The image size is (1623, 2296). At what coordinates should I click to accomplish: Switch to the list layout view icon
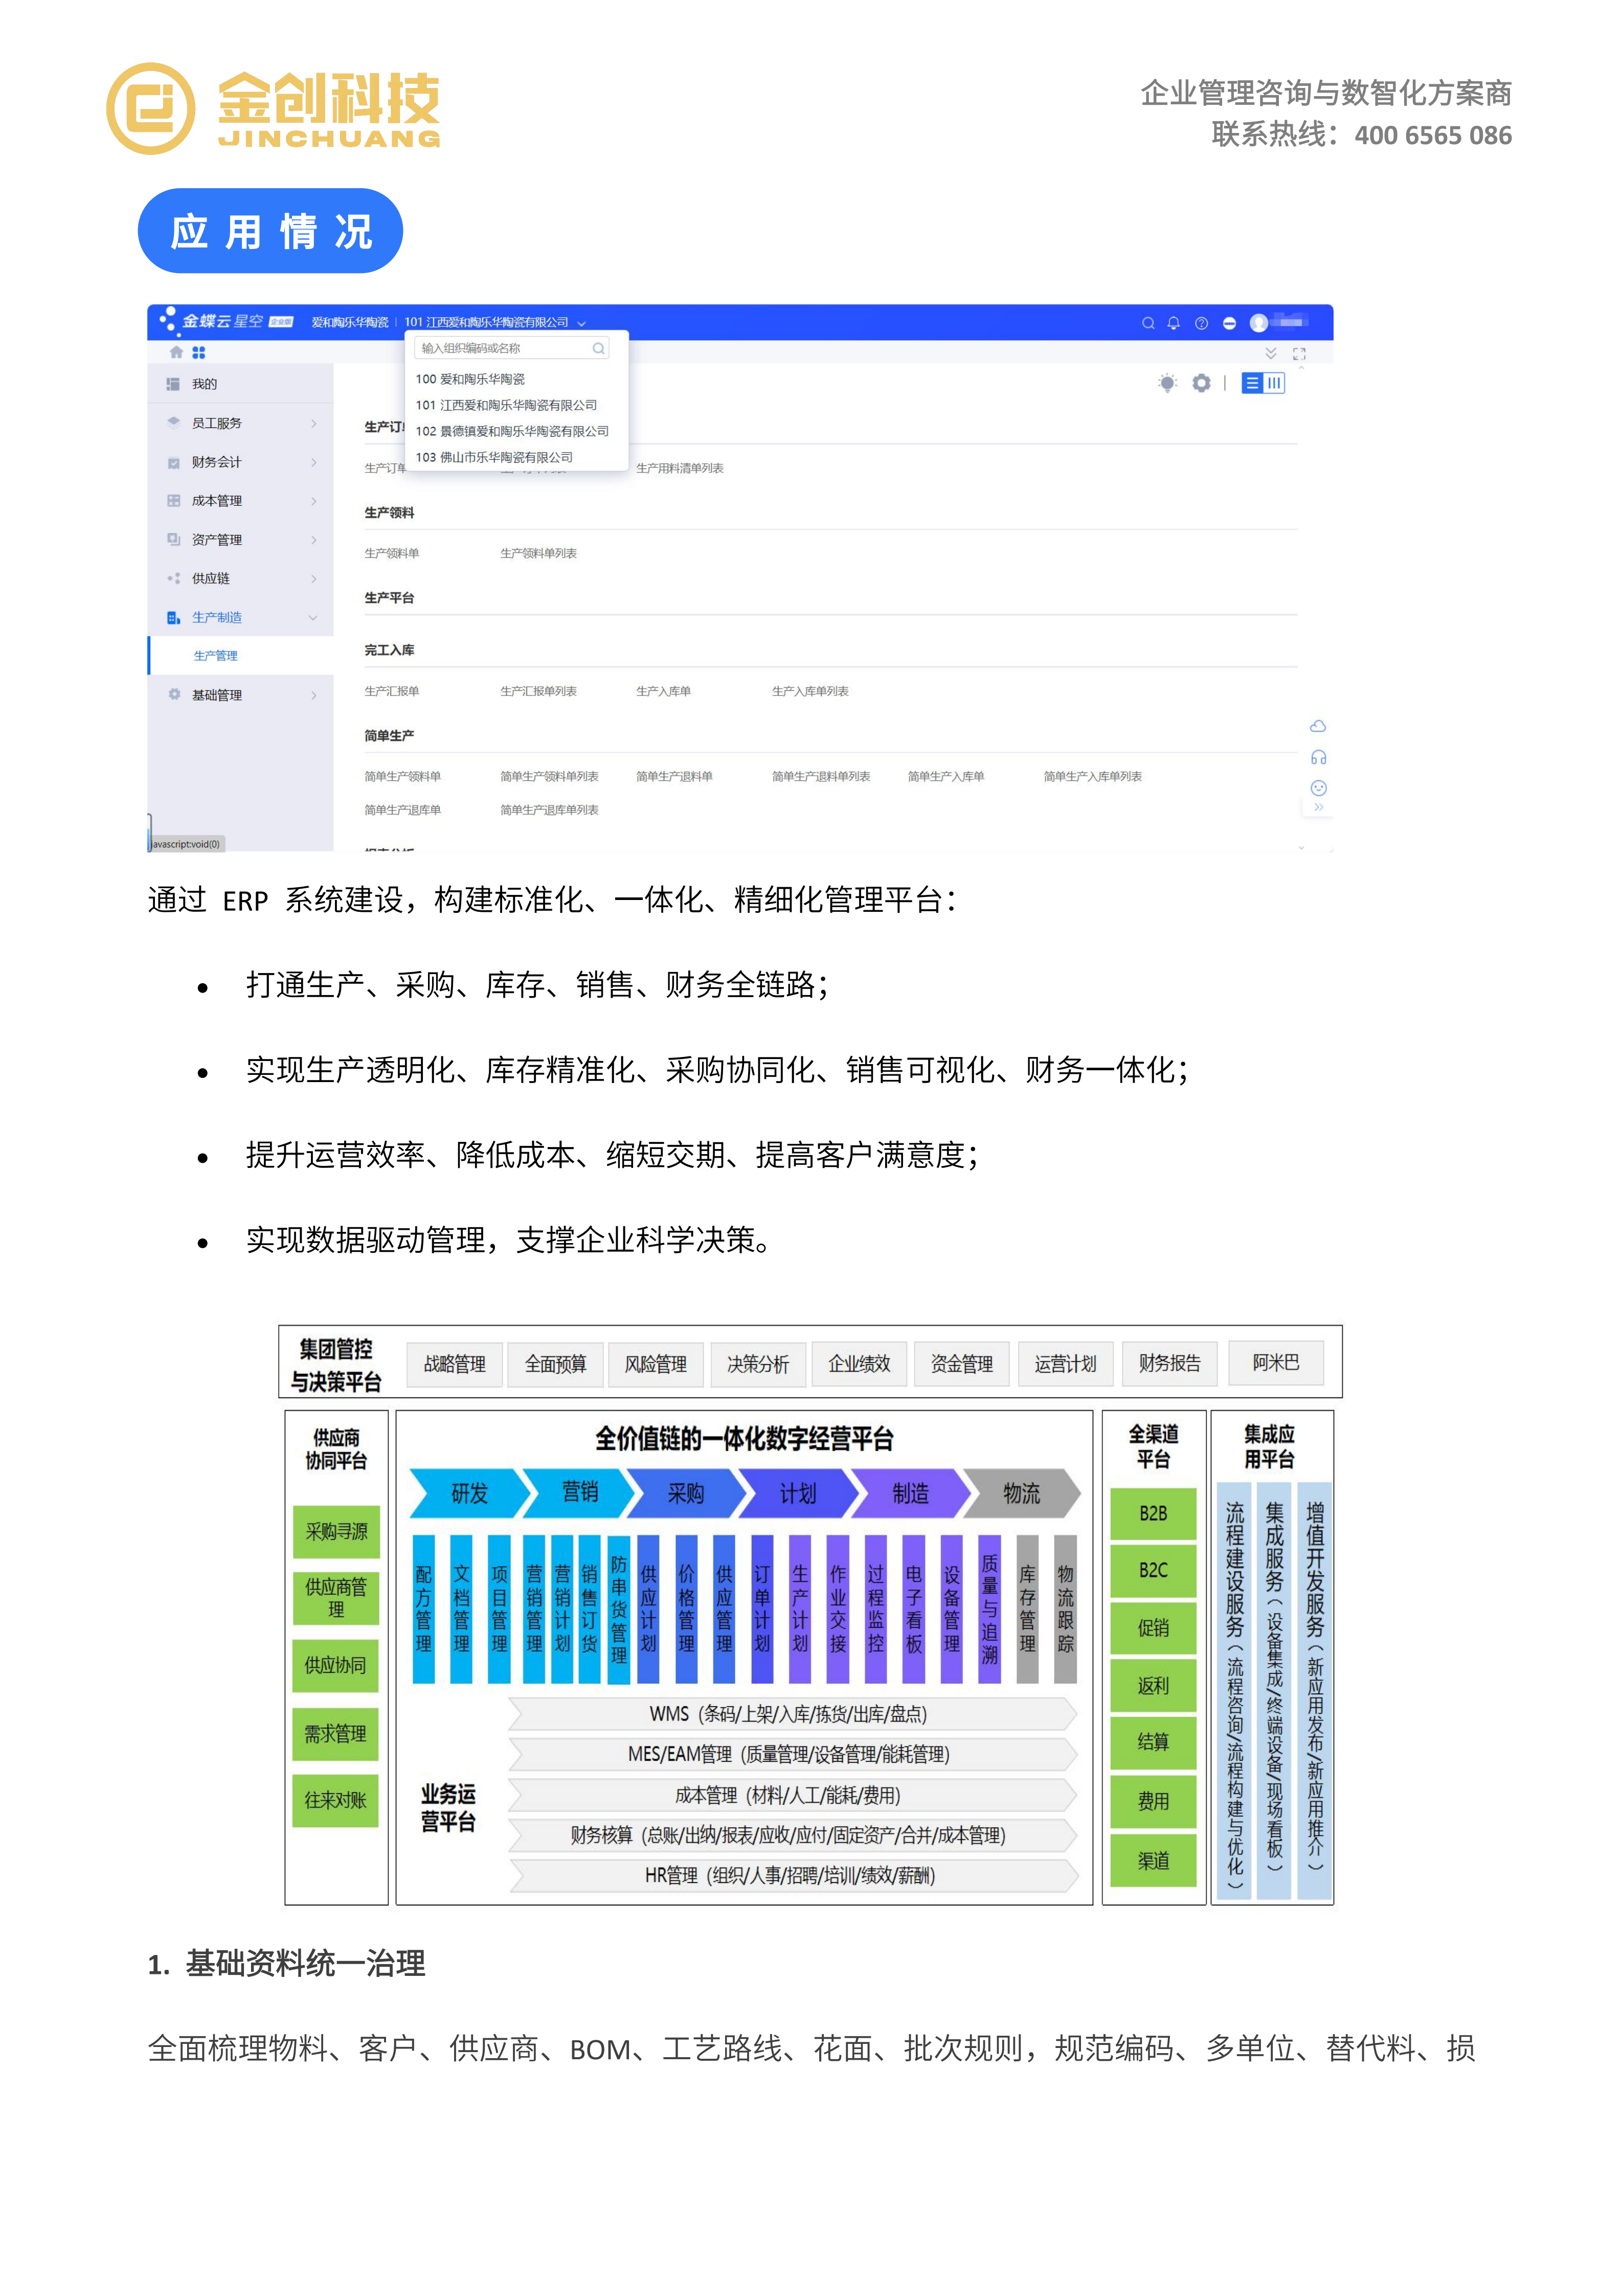pos(1252,383)
